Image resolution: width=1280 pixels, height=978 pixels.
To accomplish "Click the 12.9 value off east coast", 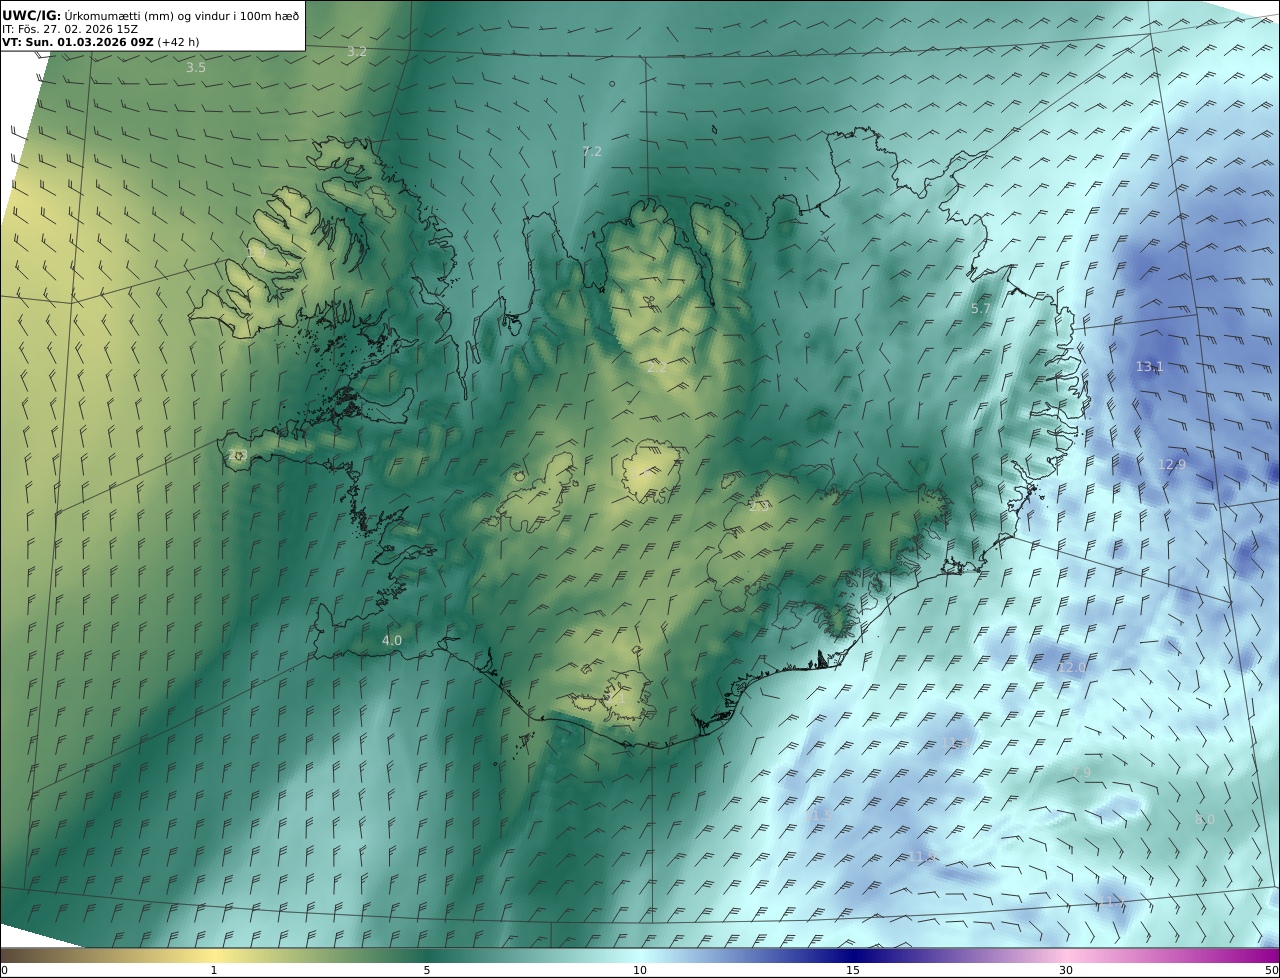I will (x=1172, y=465).
